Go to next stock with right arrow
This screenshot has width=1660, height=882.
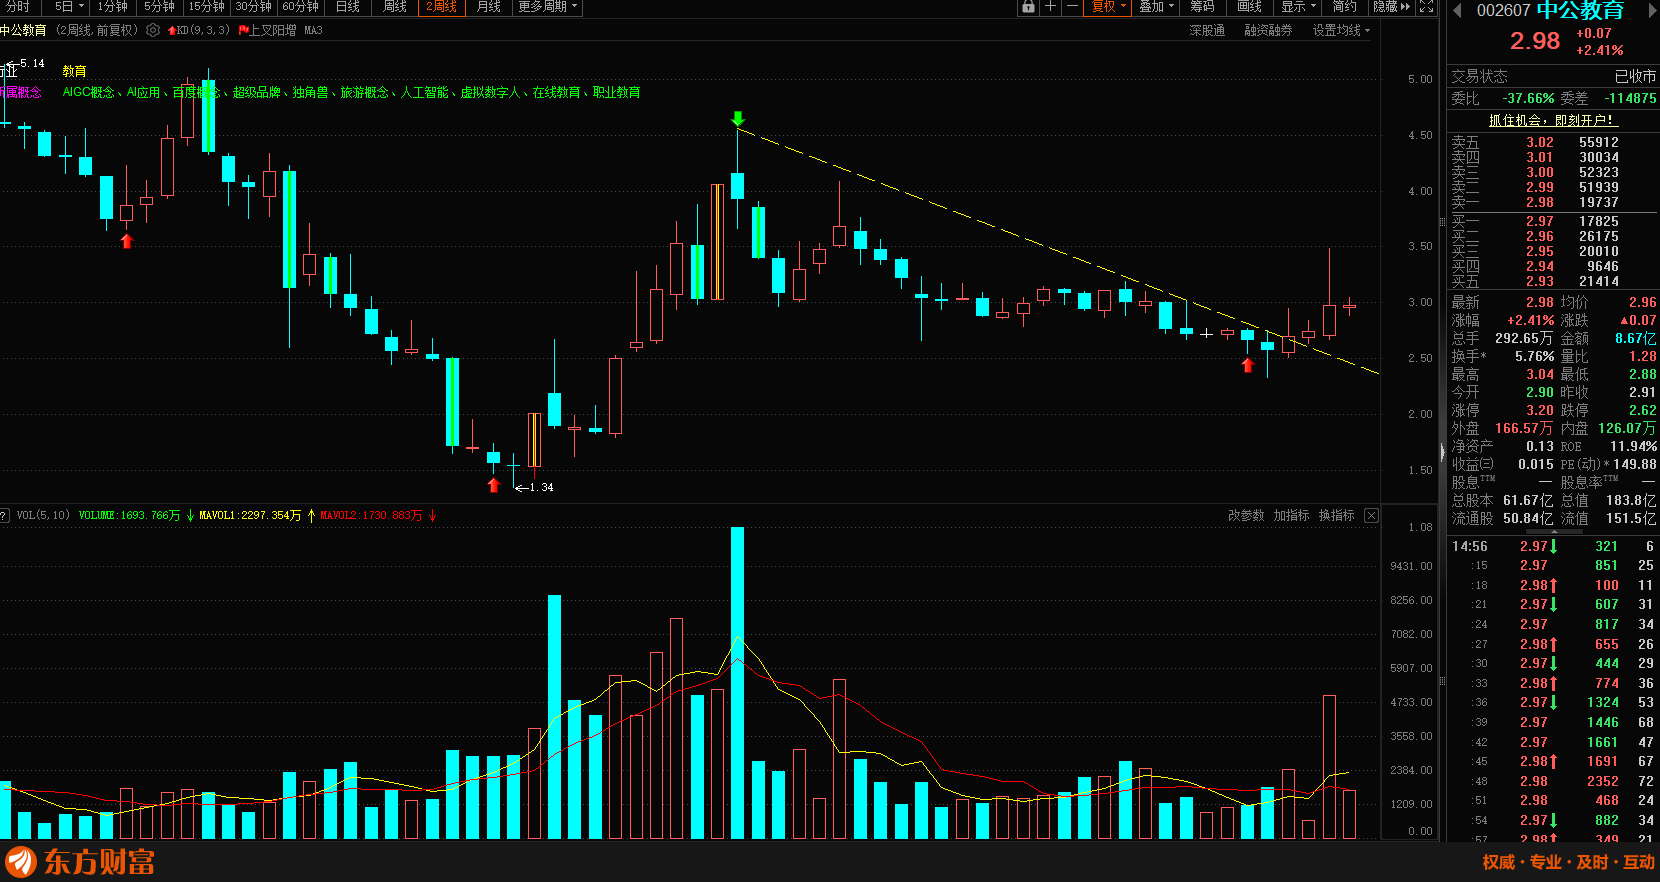pyautogui.click(x=1652, y=10)
